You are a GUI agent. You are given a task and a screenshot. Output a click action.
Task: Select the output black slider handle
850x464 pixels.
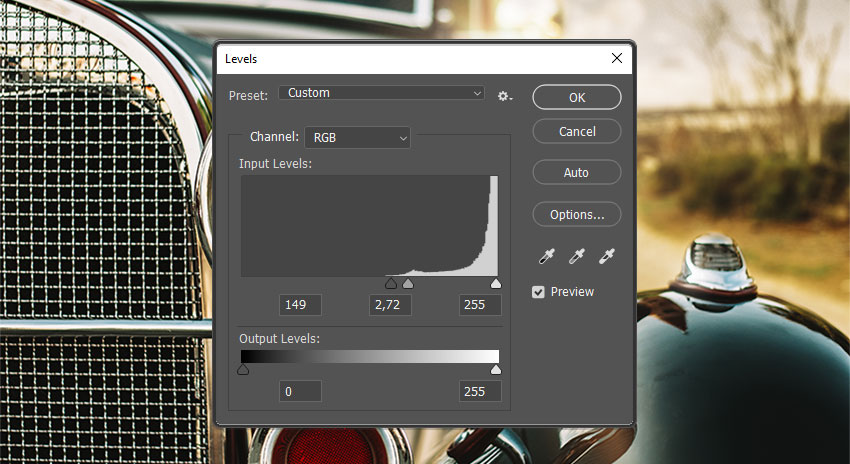(x=243, y=369)
